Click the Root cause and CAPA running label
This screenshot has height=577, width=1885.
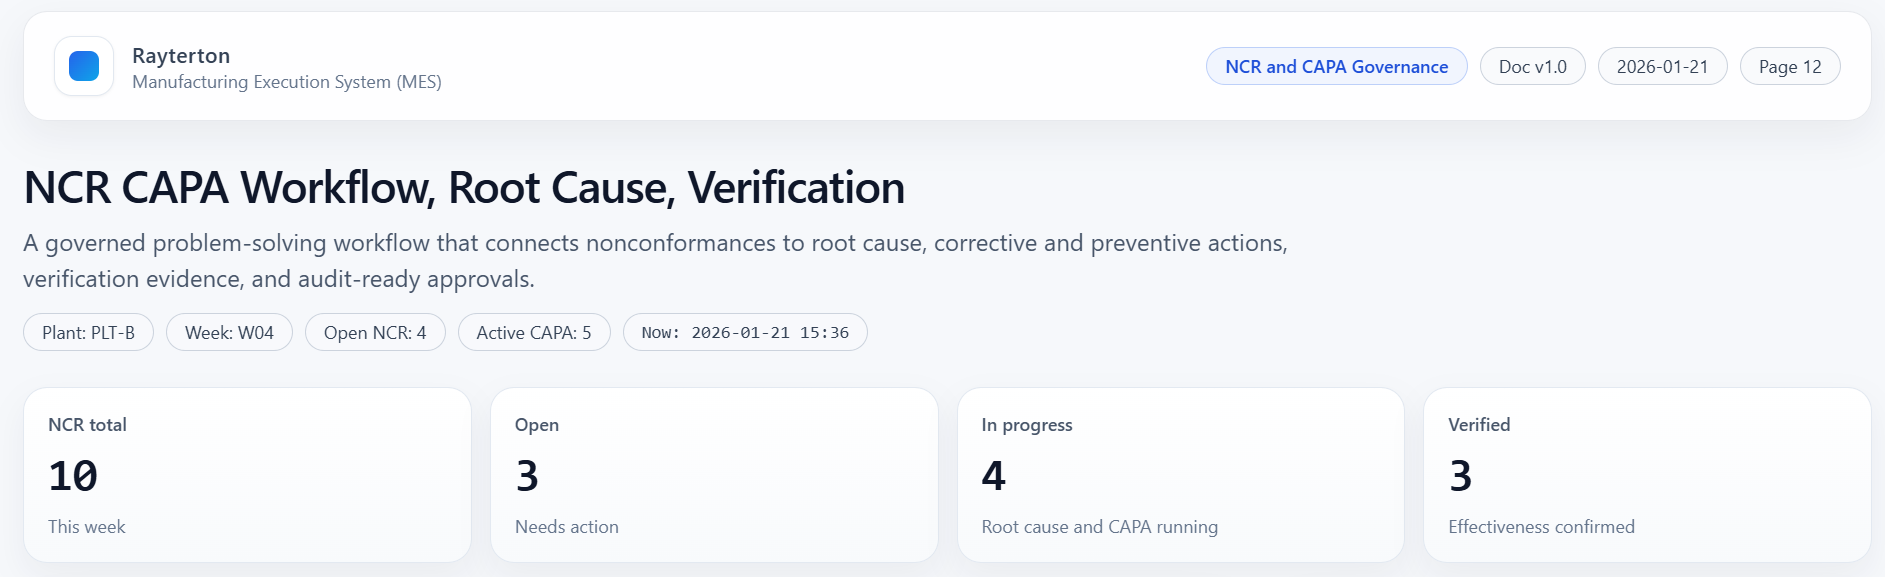(1099, 527)
